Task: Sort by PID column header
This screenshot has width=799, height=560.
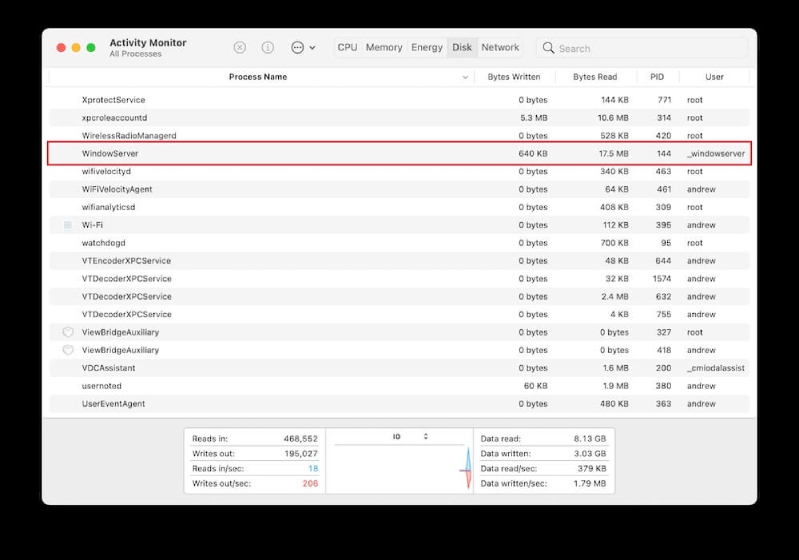Action: [657, 77]
